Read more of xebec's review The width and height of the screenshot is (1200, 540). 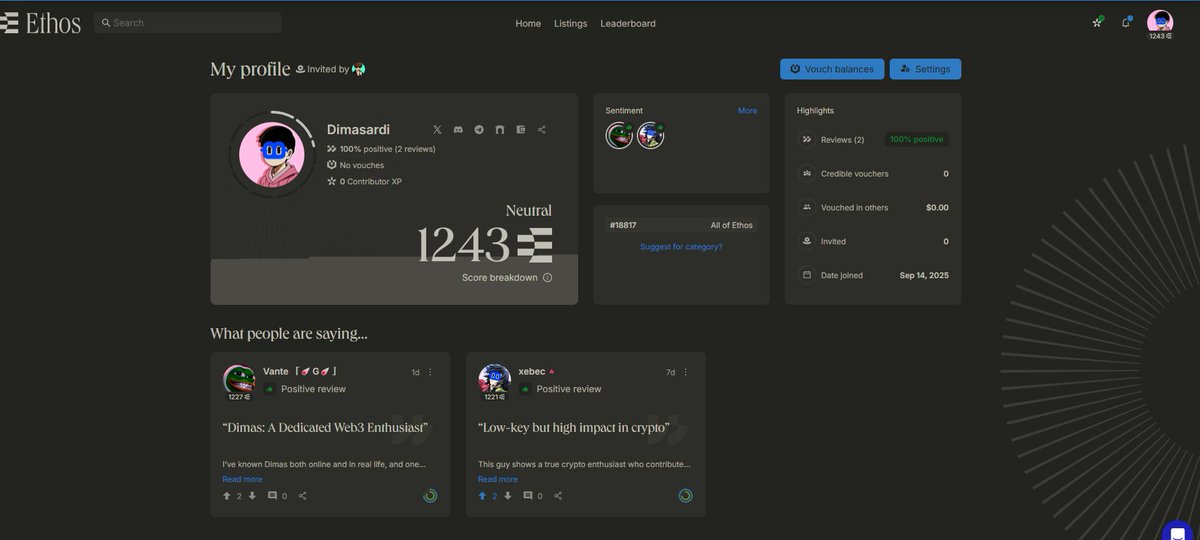click(x=498, y=479)
